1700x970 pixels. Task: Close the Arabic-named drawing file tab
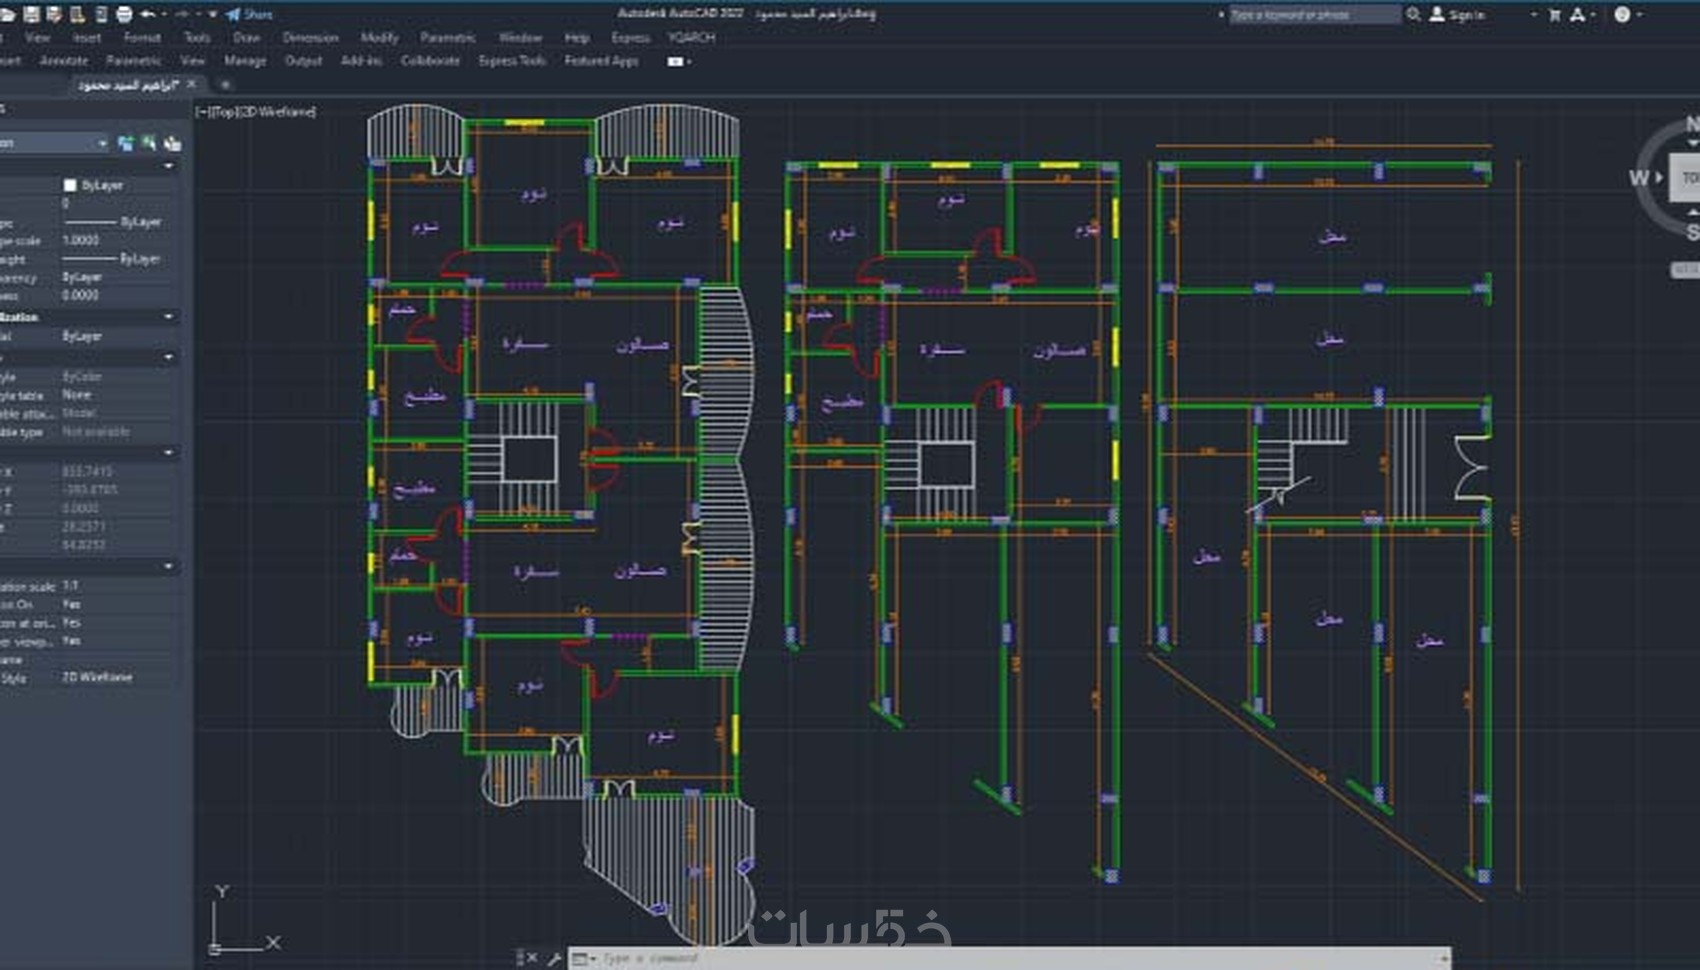tap(192, 84)
